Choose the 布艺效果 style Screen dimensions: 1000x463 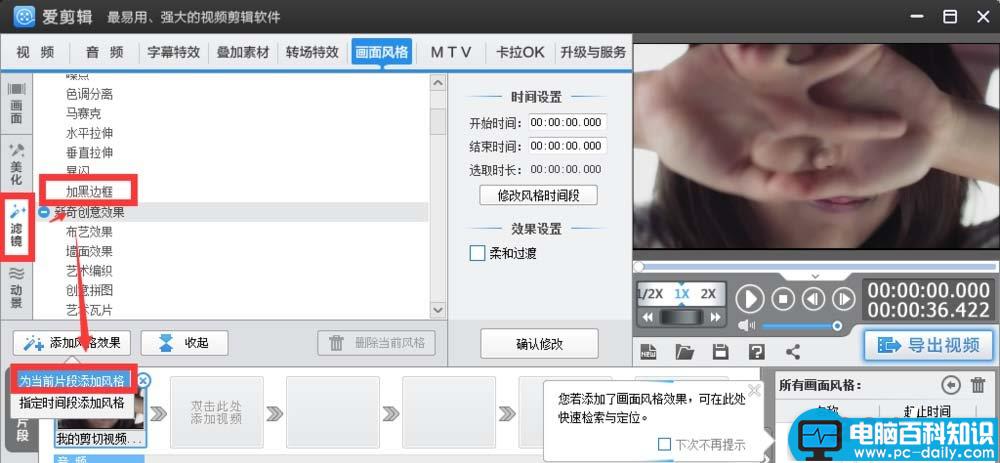tap(89, 232)
